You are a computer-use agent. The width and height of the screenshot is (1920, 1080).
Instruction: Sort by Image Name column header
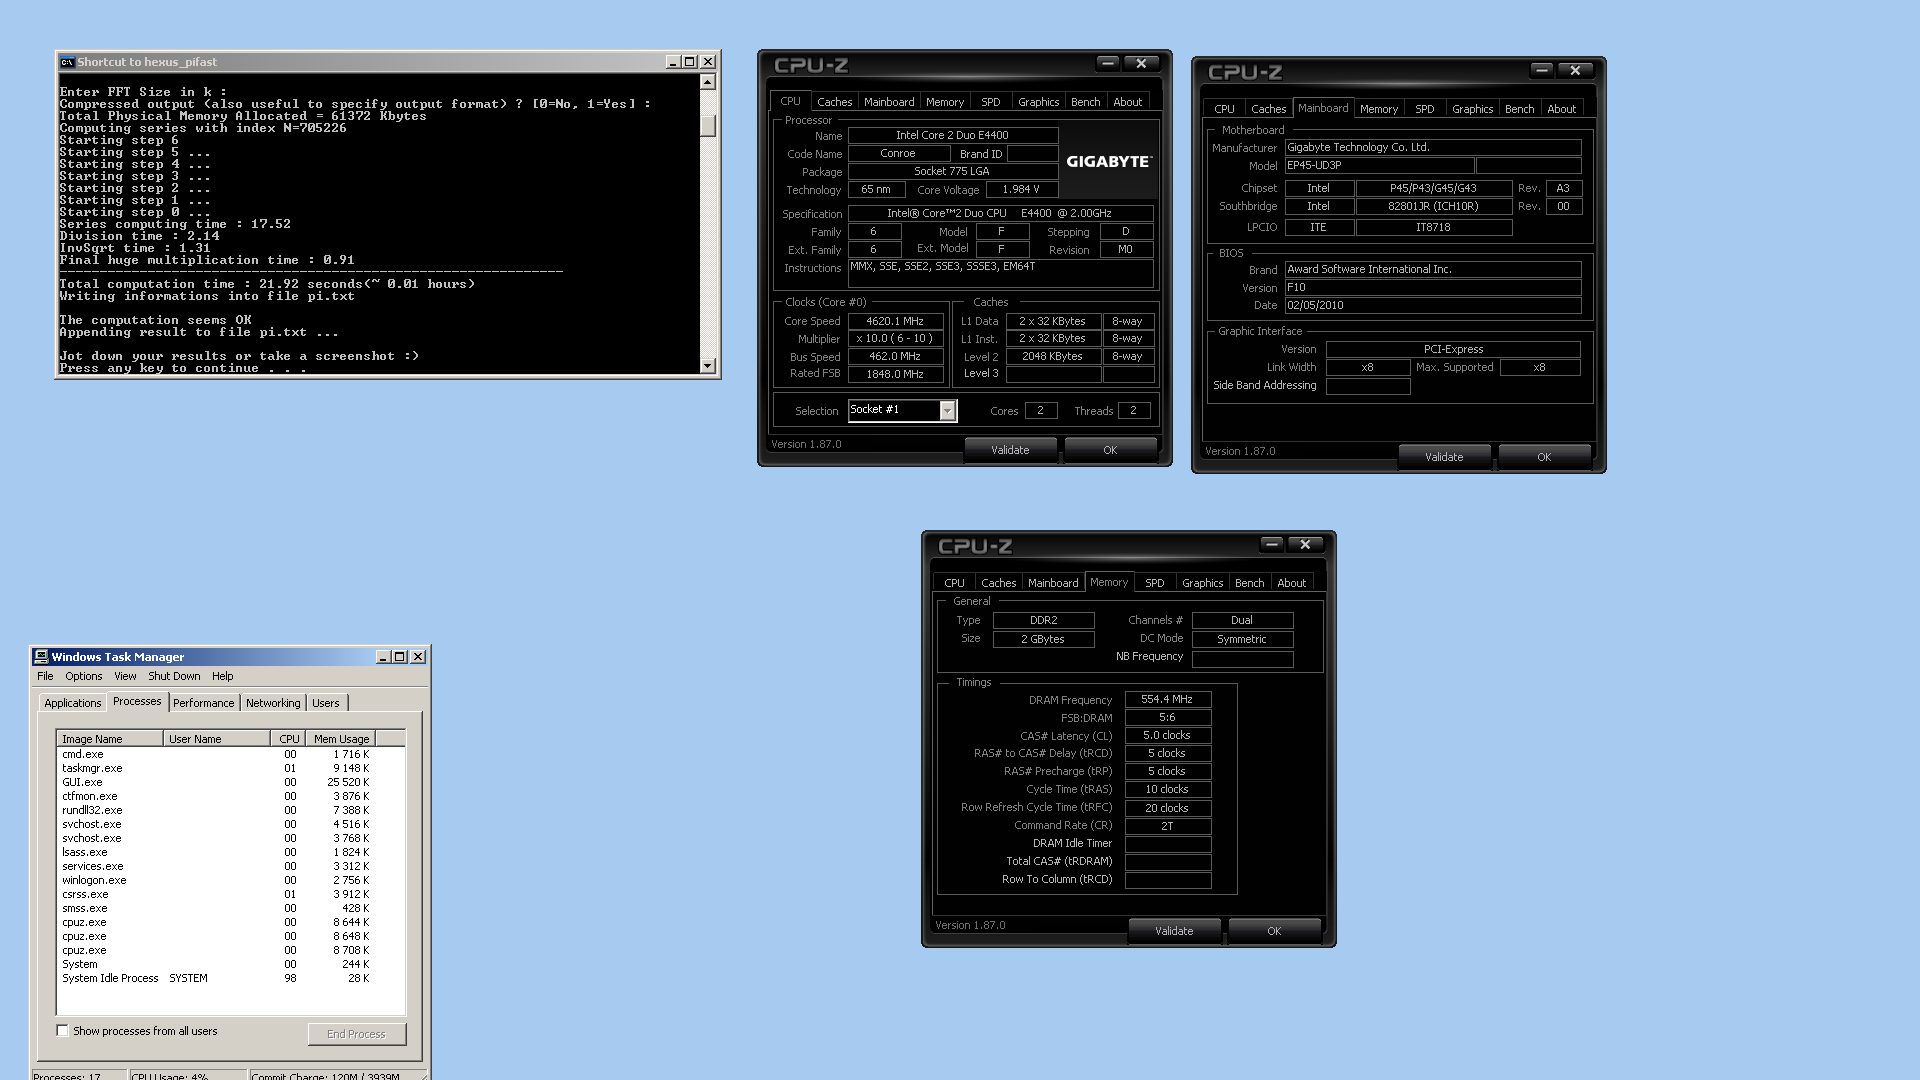(110, 739)
